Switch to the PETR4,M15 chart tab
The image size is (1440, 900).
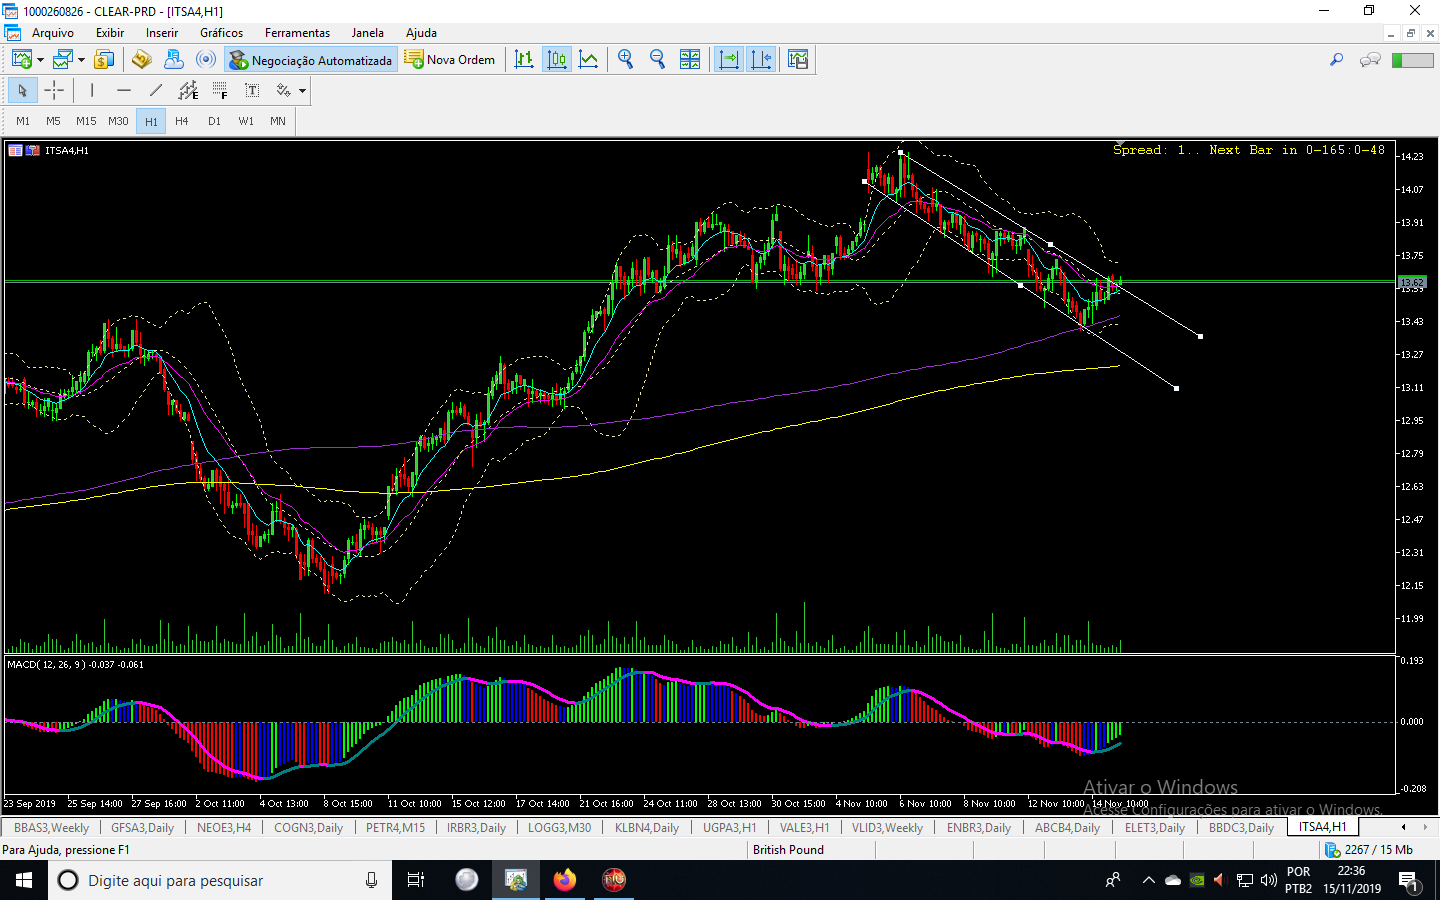pos(395,828)
